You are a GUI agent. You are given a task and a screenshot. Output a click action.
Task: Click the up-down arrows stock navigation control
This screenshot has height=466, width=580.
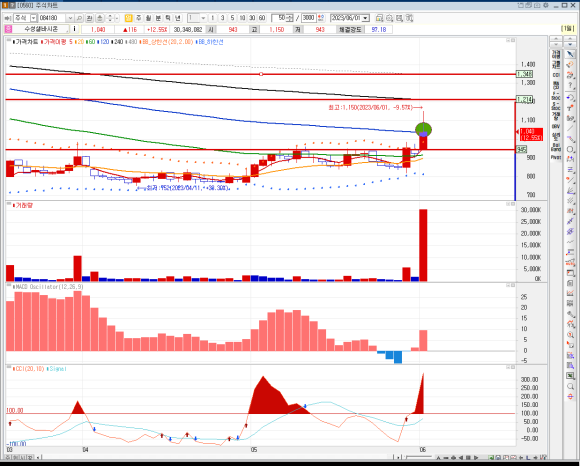click(x=109, y=18)
